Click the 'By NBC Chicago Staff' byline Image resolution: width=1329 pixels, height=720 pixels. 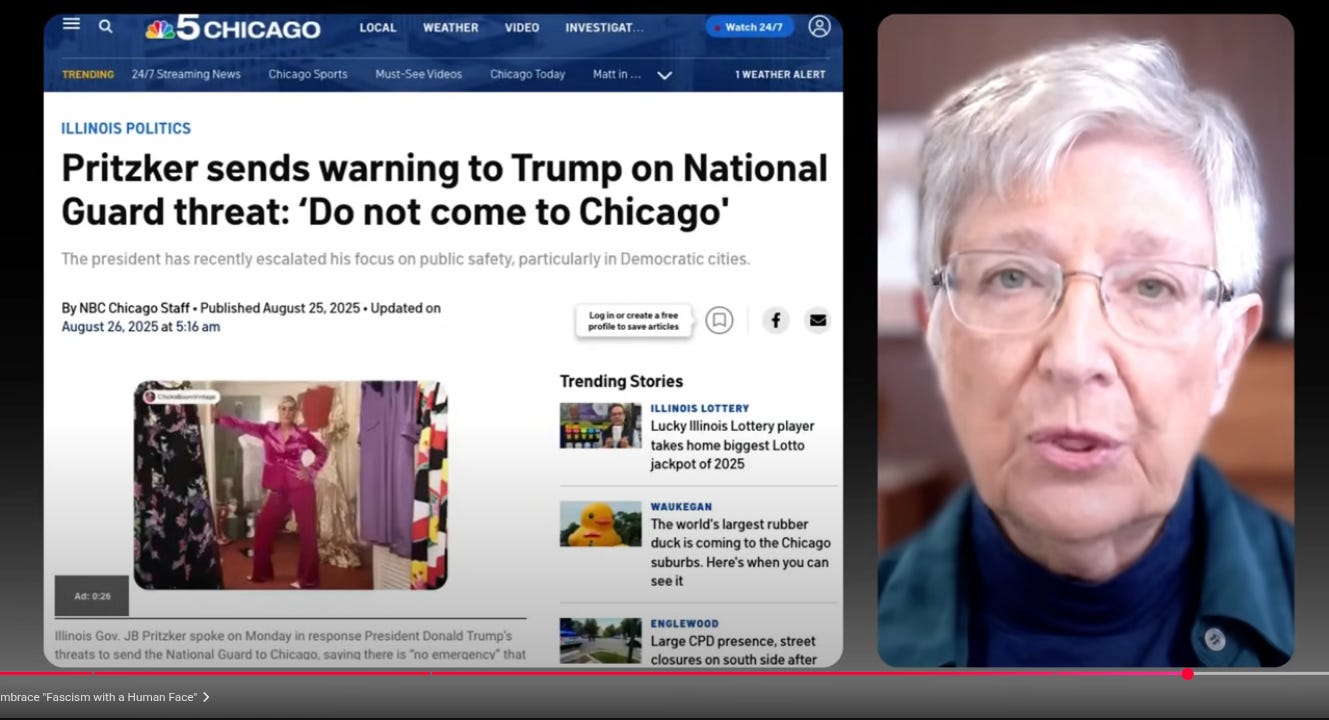click(x=125, y=308)
